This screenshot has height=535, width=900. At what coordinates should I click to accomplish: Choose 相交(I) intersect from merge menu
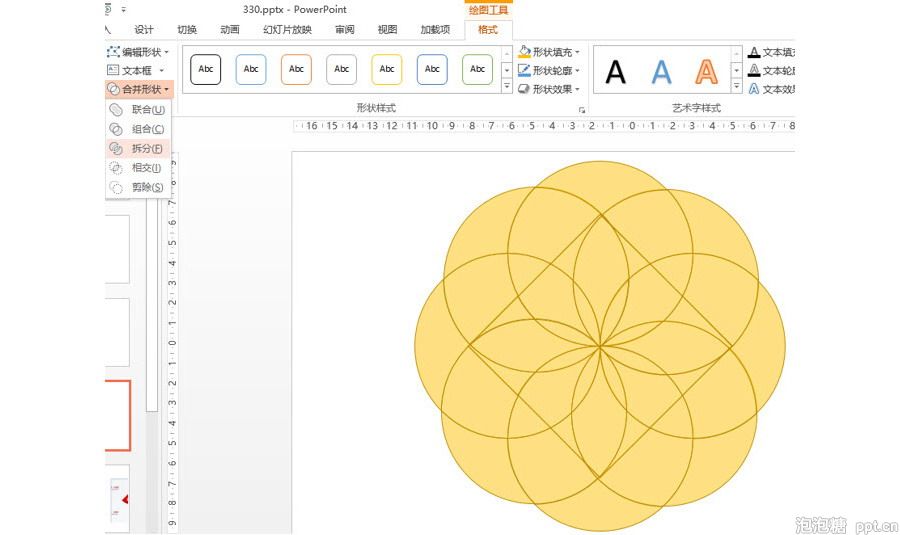pyautogui.click(x=138, y=168)
